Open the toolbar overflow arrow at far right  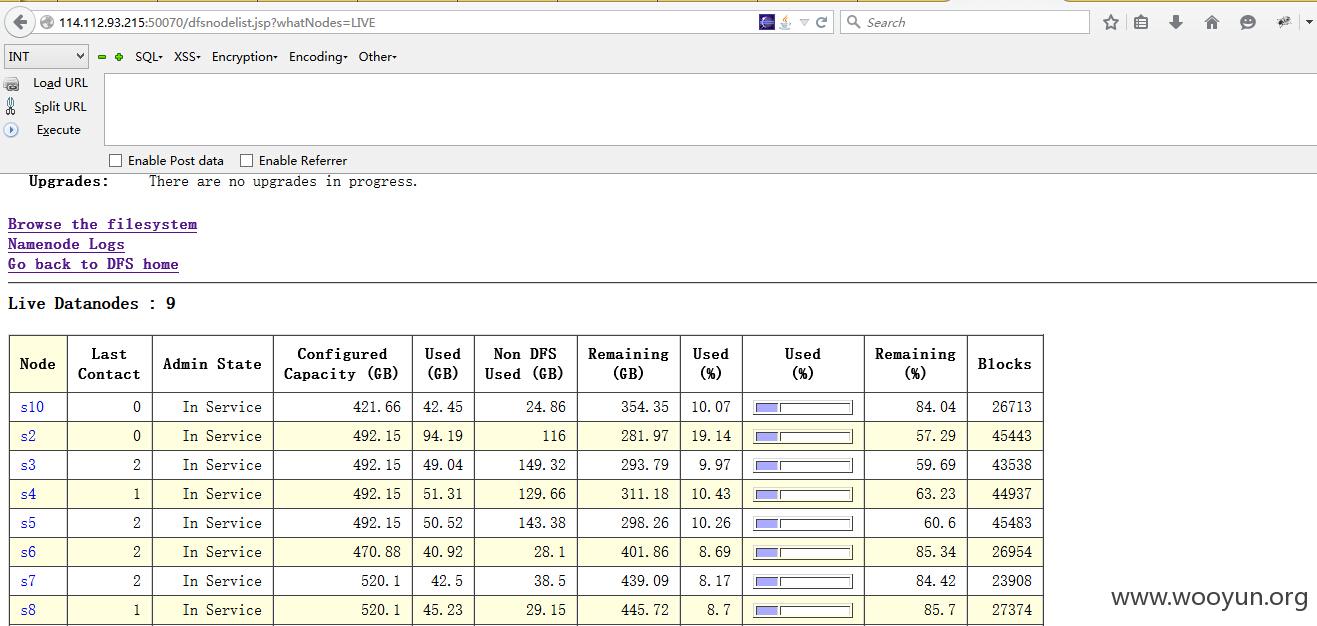click(1311, 22)
